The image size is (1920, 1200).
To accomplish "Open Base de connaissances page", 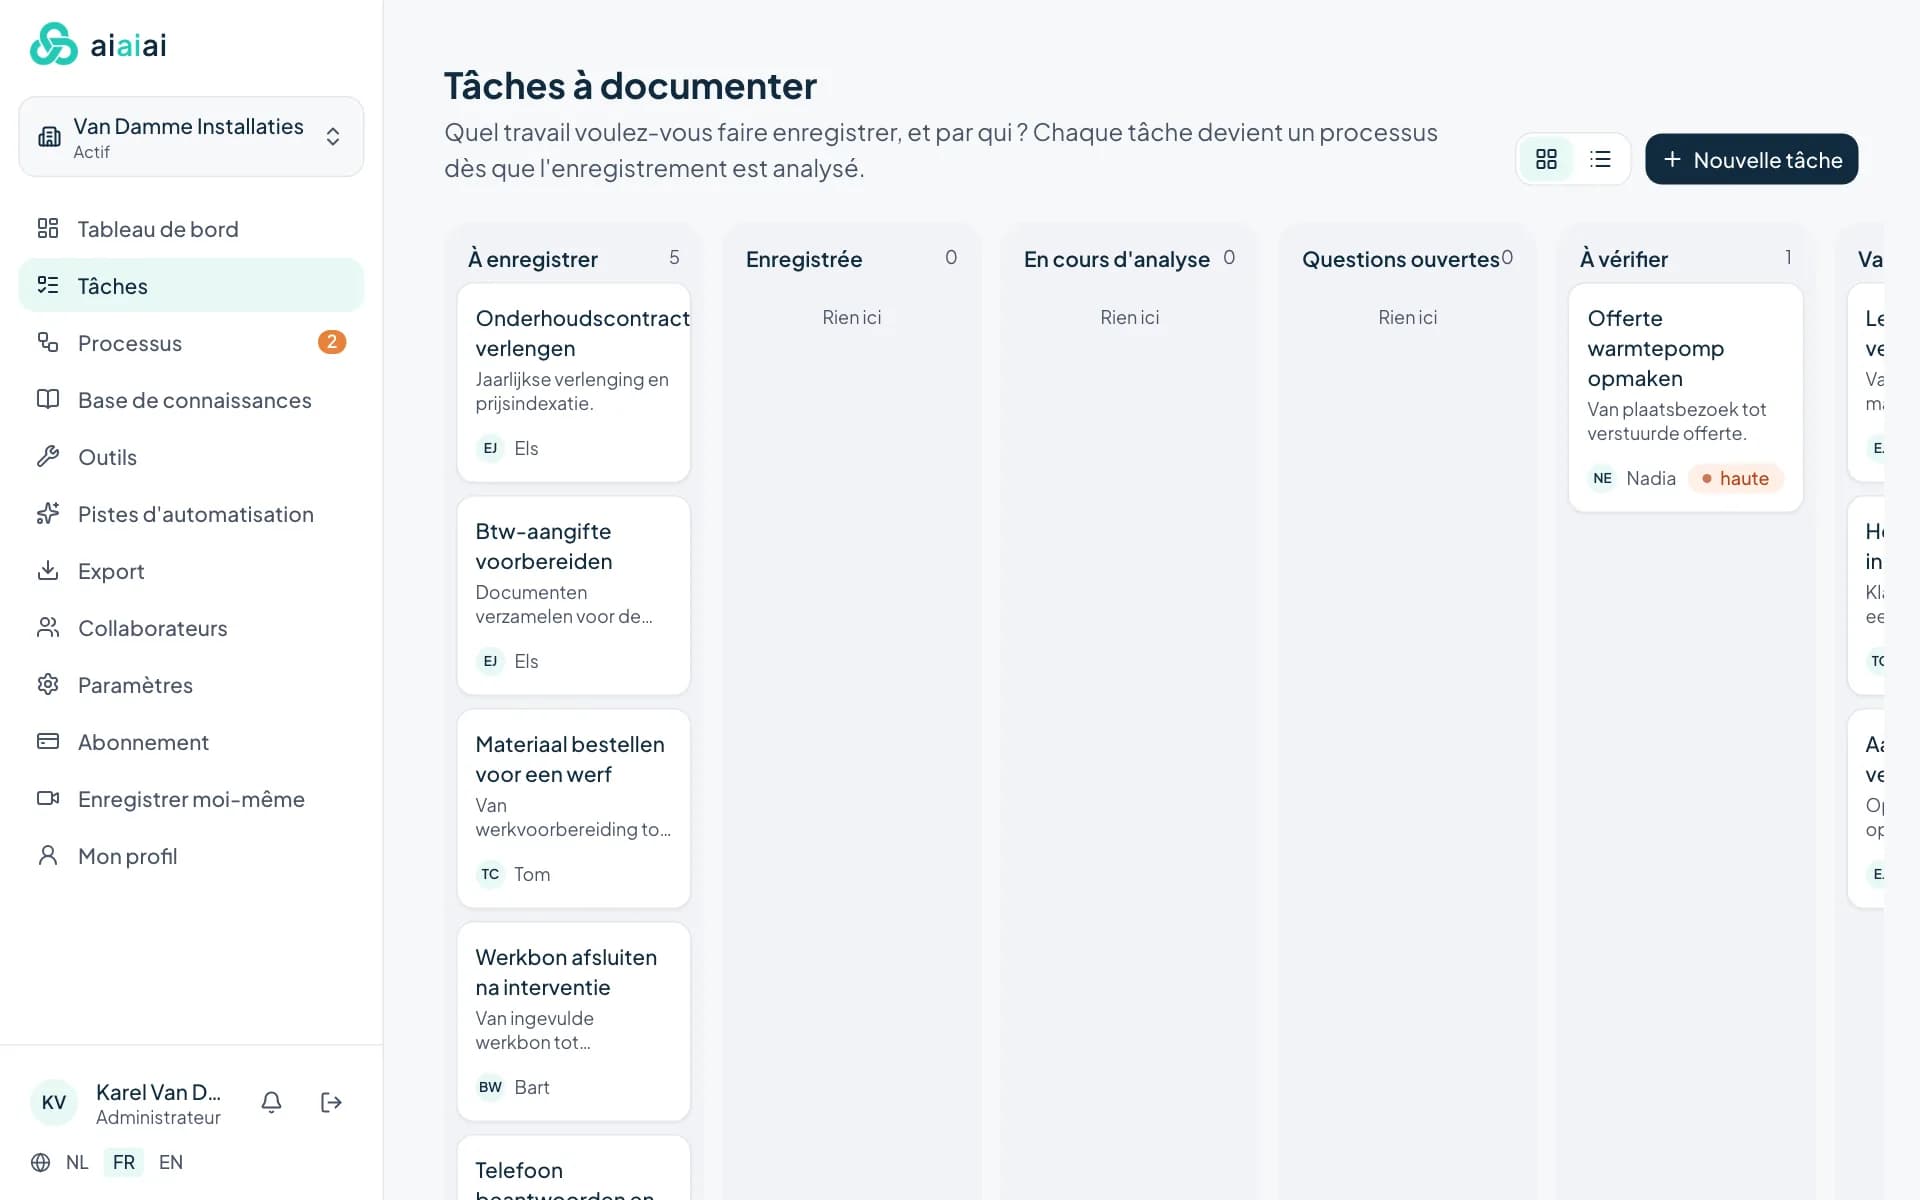I will [x=191, y=399].
